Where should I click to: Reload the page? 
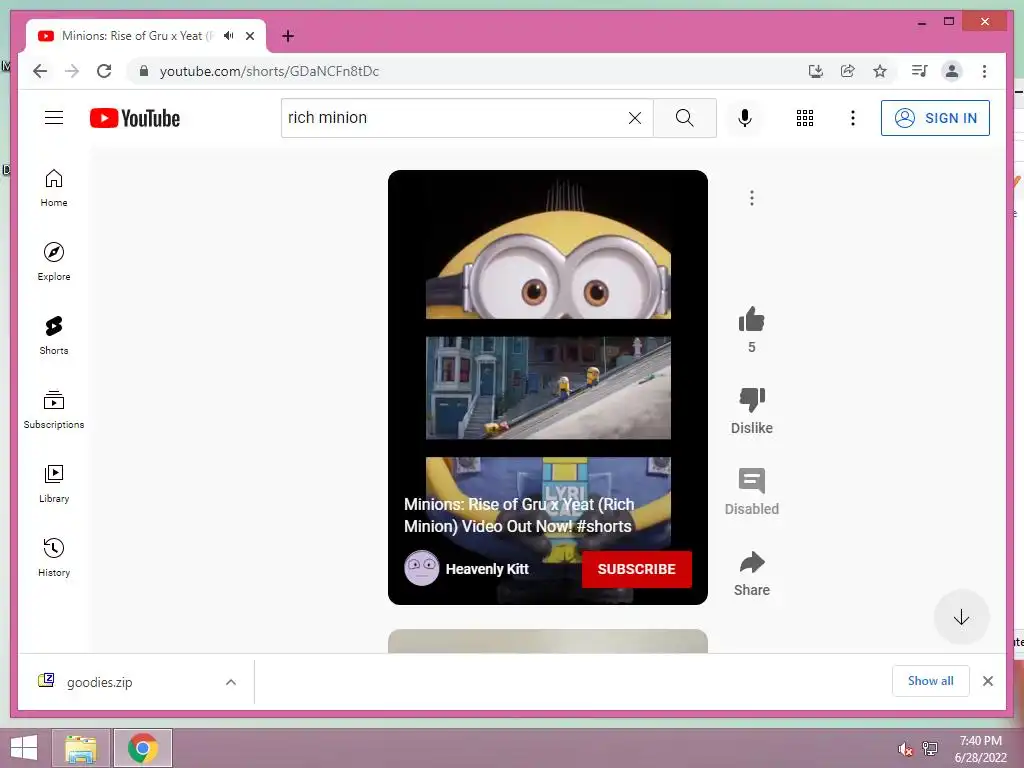pyautogui.click(x=104, y=71)
